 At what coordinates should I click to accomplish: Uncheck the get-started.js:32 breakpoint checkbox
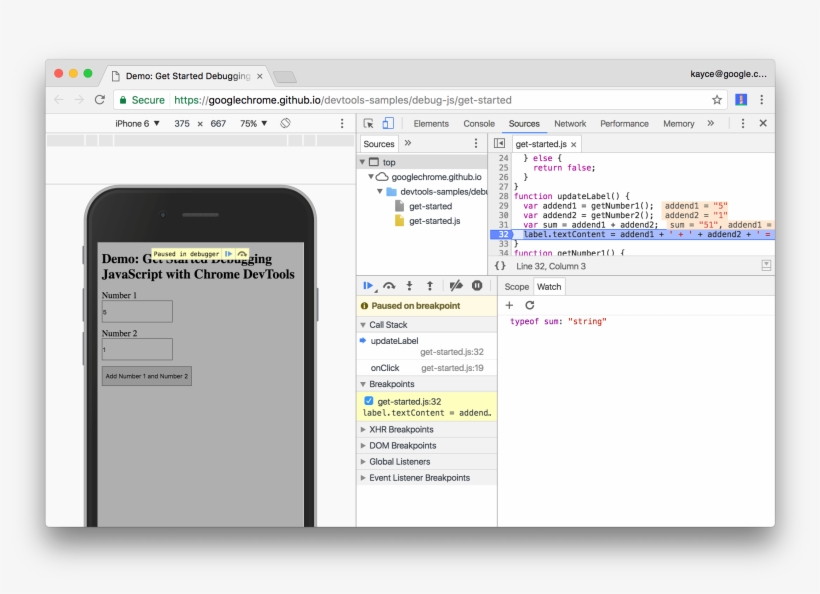[x=368, y=401]
